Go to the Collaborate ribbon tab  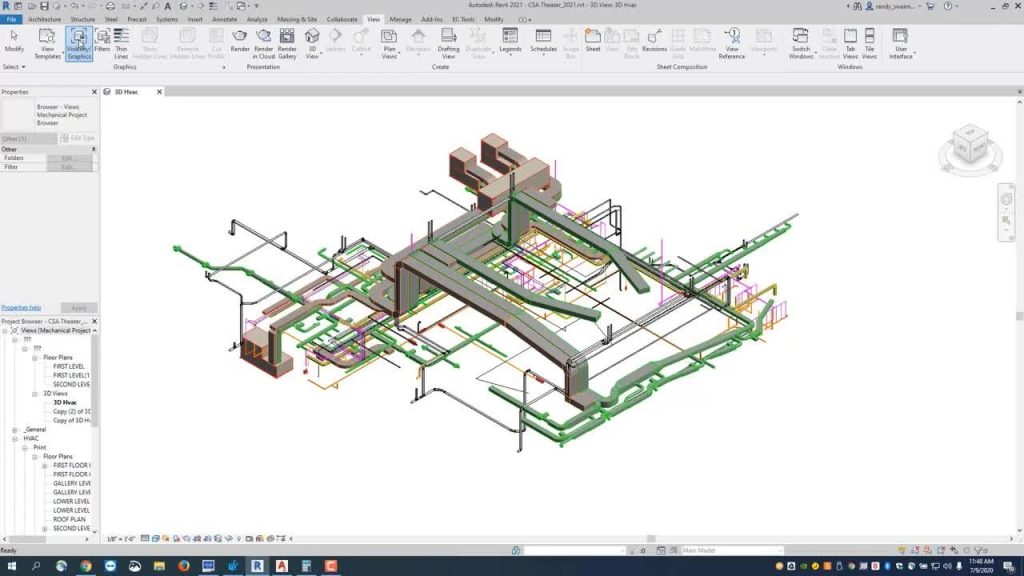[x=342, y=20]
